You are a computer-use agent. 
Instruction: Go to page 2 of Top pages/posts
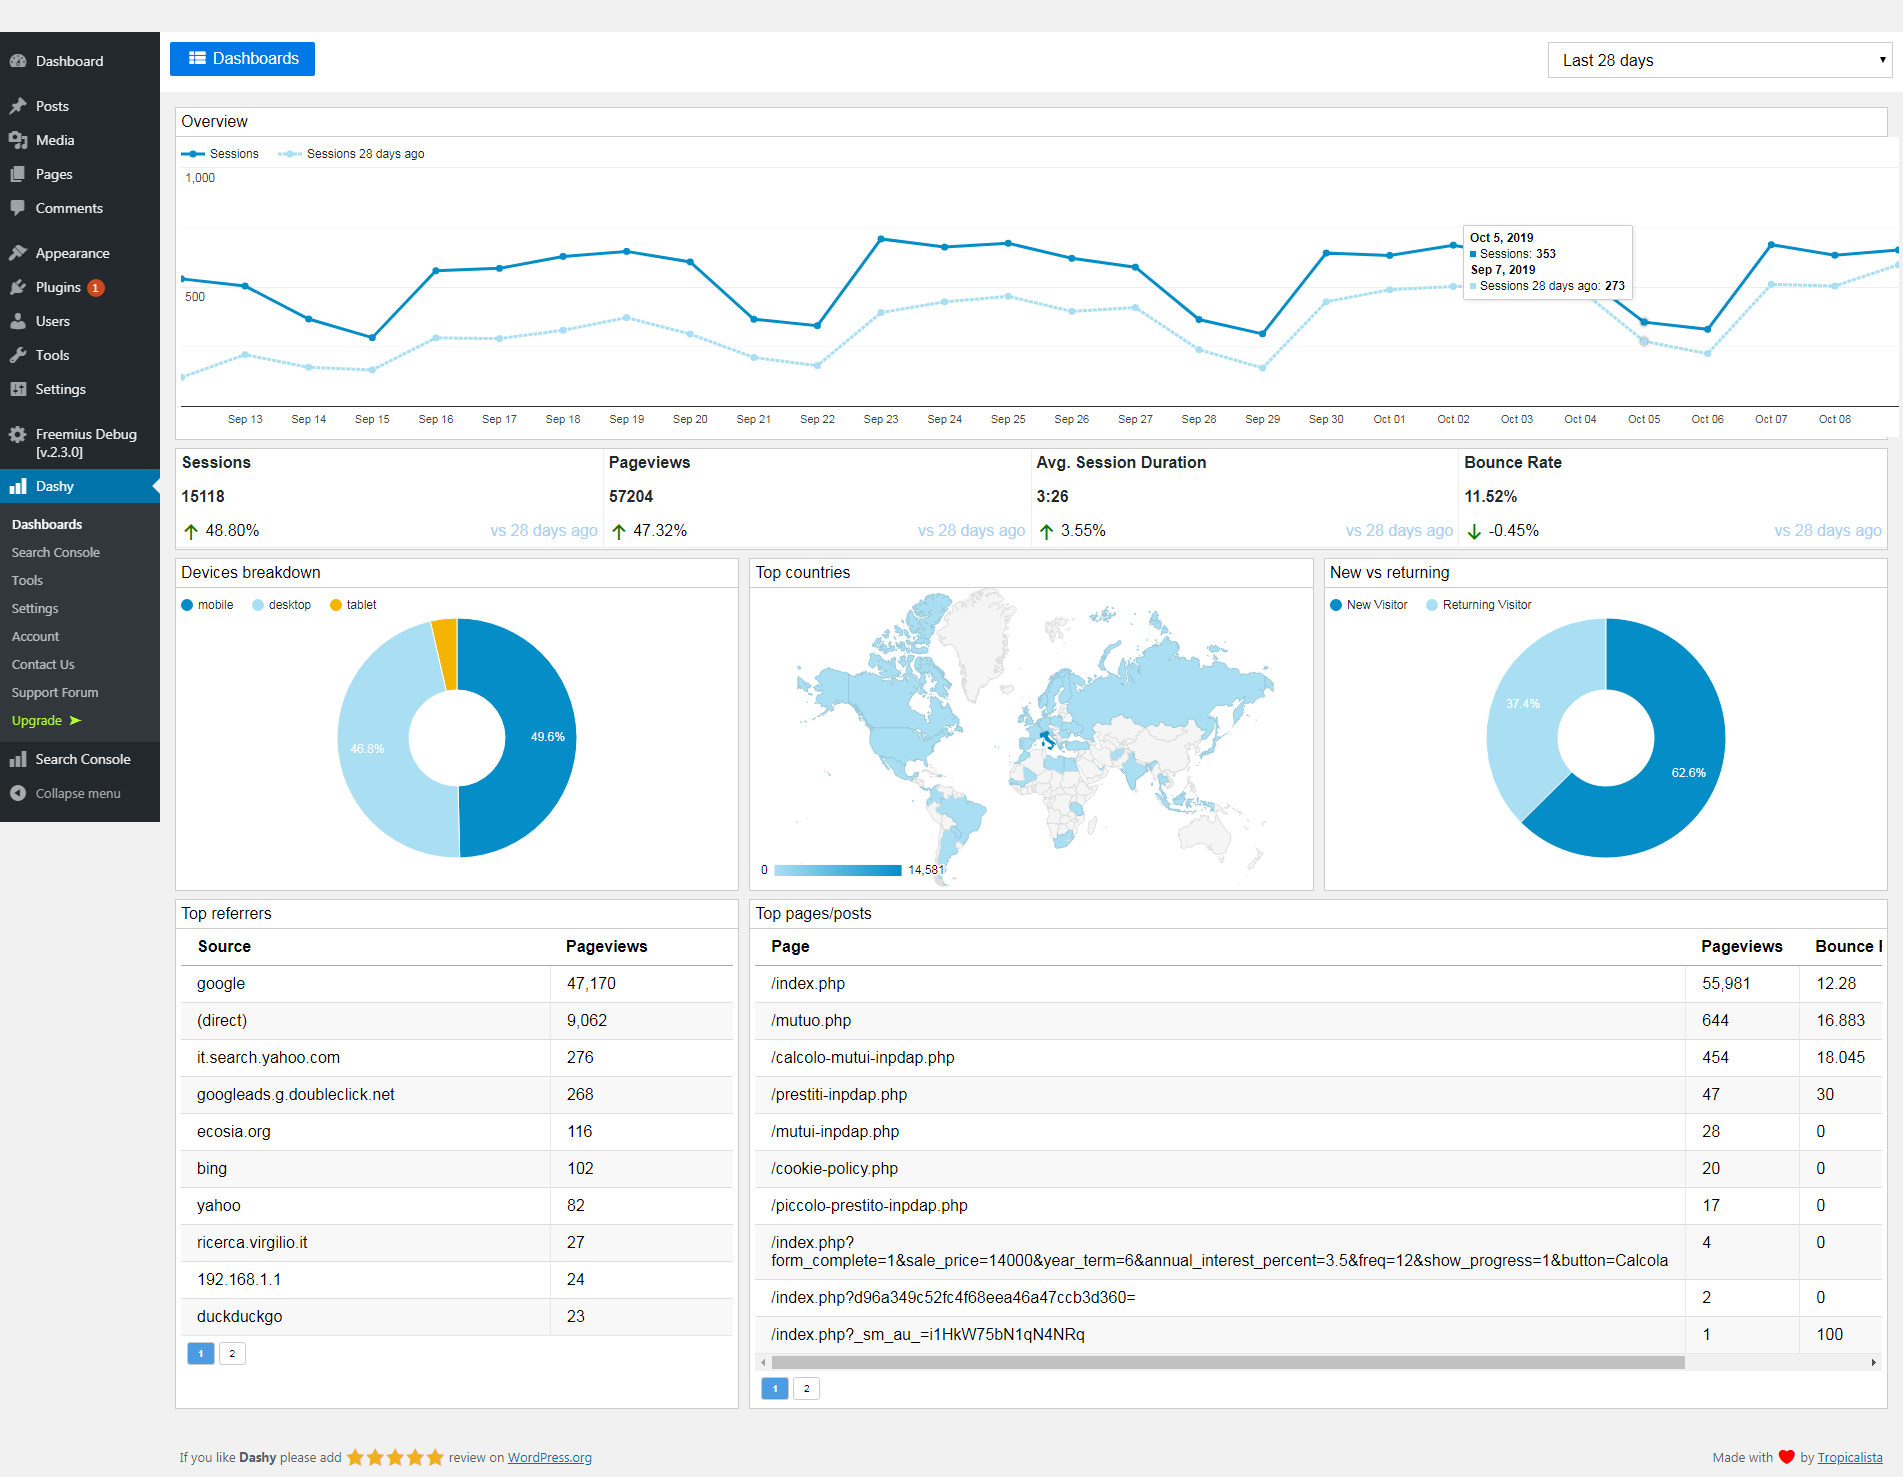point(806,1388)
